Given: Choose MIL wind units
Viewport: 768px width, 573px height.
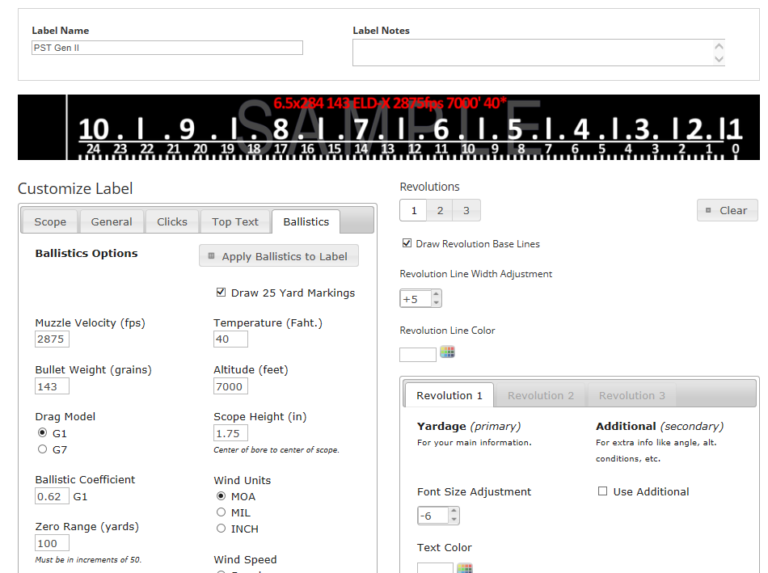Looking at the screenshot, I should [220, 512].
